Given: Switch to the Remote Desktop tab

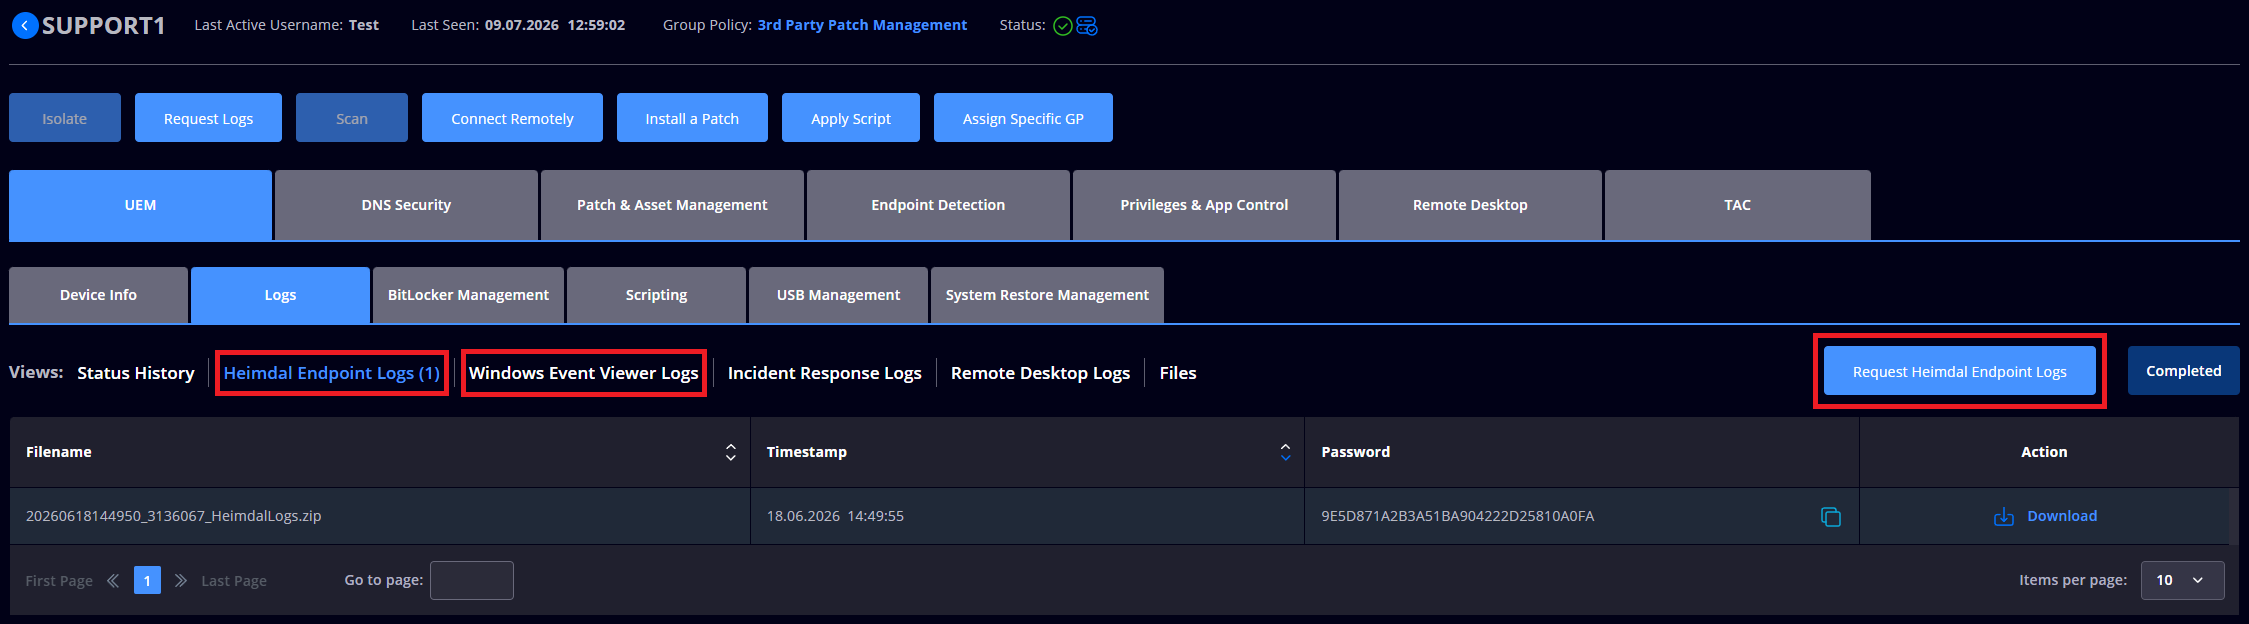Looking at the screenshot, I should pyautogui.click(x=1470, y=205).
